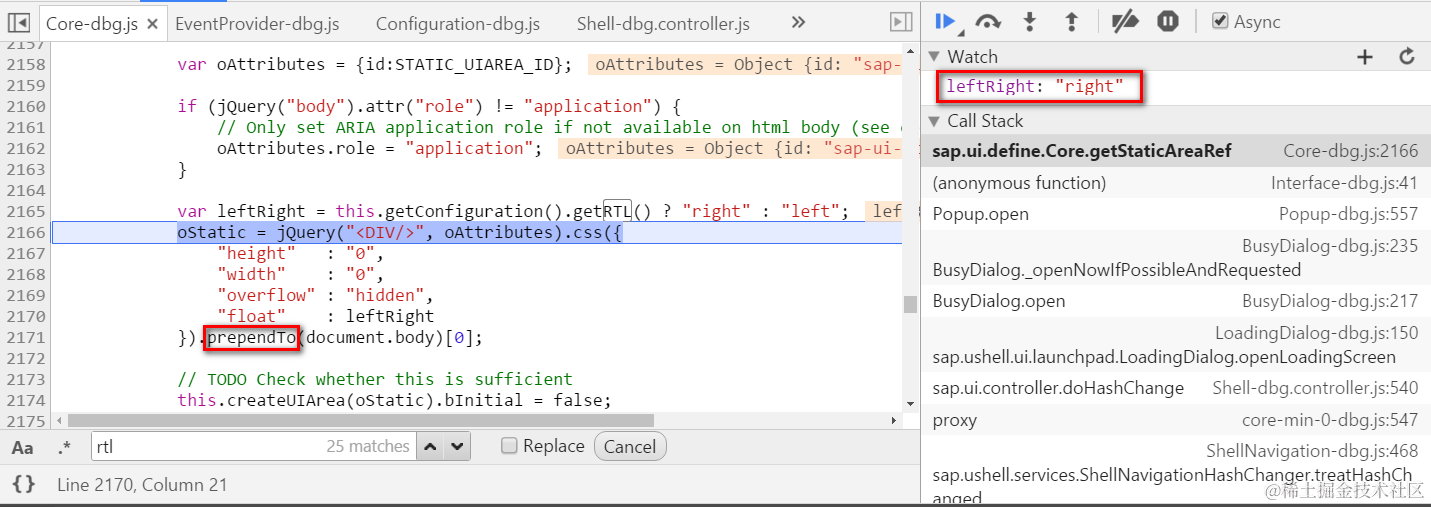
Task: Show more tabs with double chevron
Action: pos(798,22)
